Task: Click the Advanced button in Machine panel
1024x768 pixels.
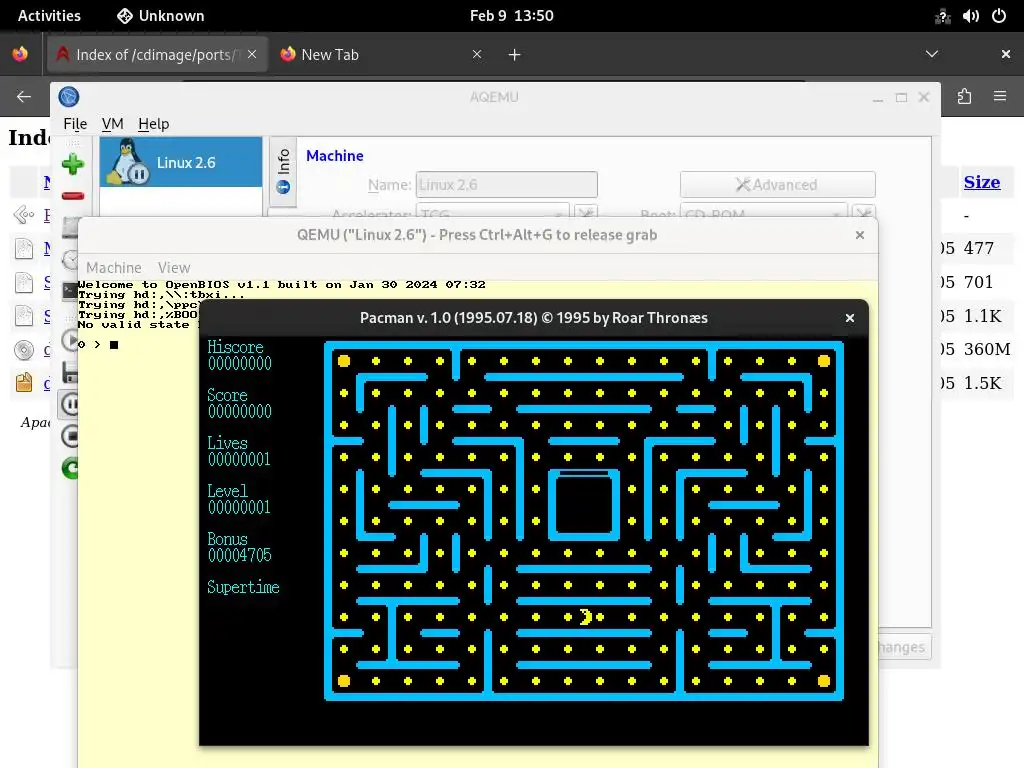Action: pyautogui.click(x=777, y=185)
